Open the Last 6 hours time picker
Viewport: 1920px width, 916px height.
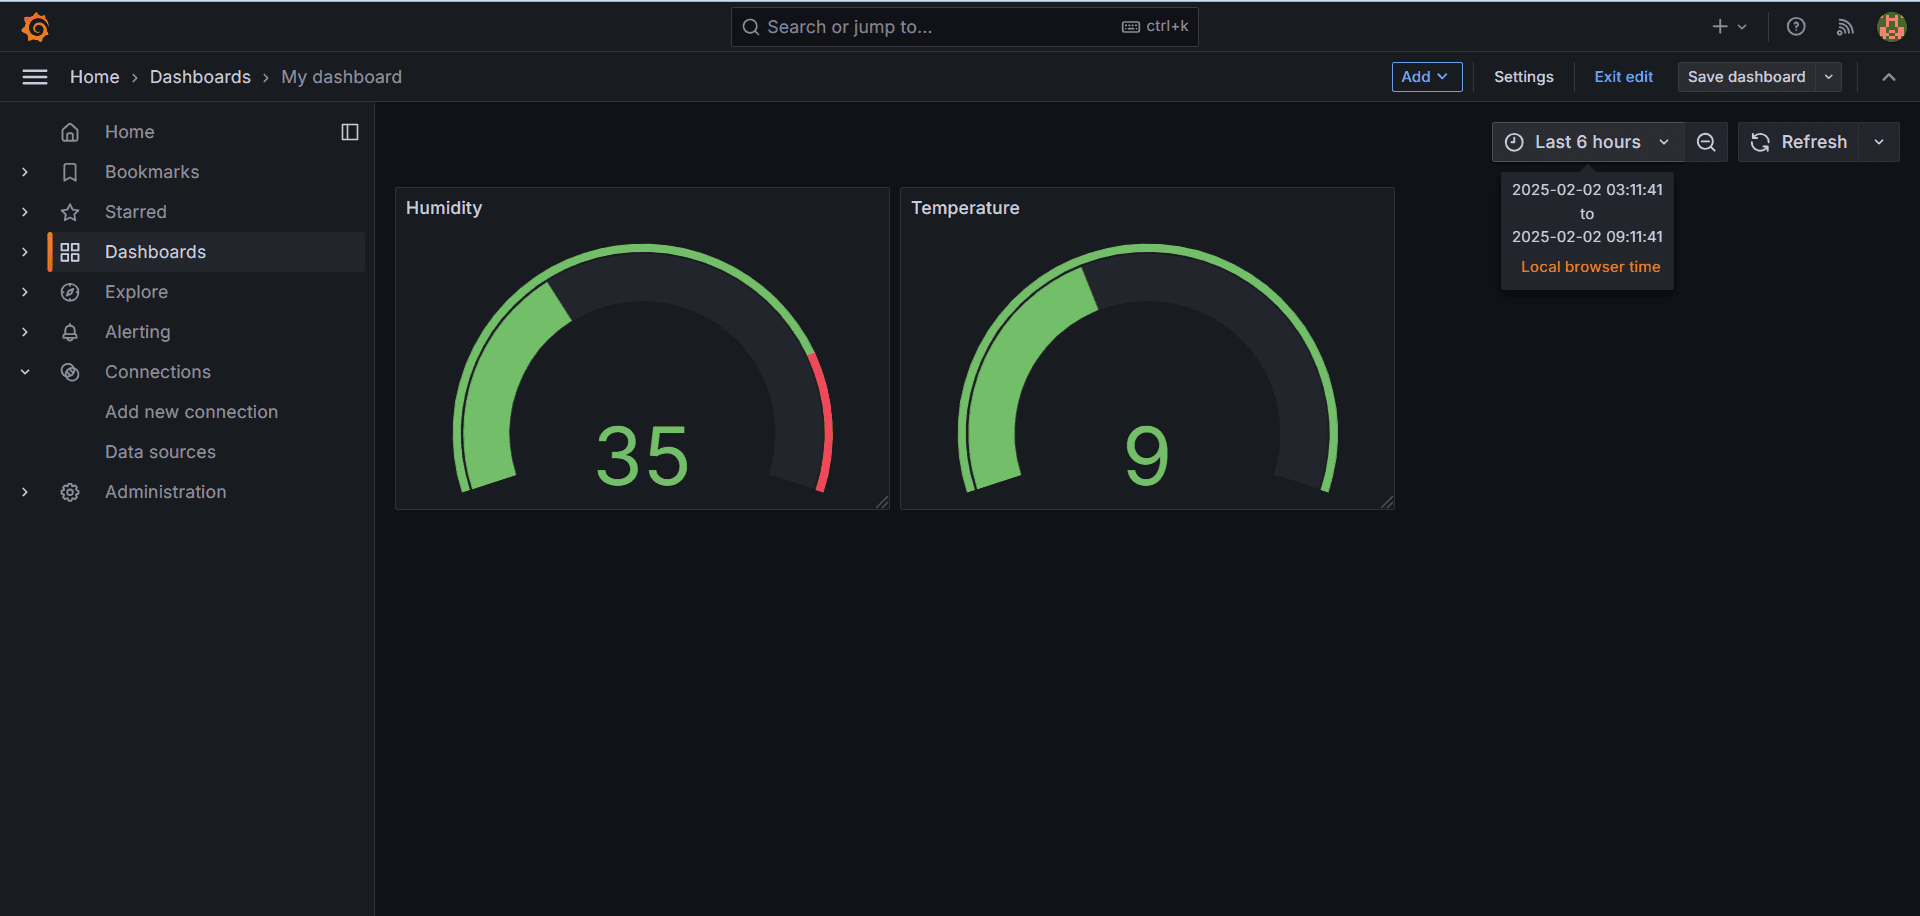[x=1586, y=141]
